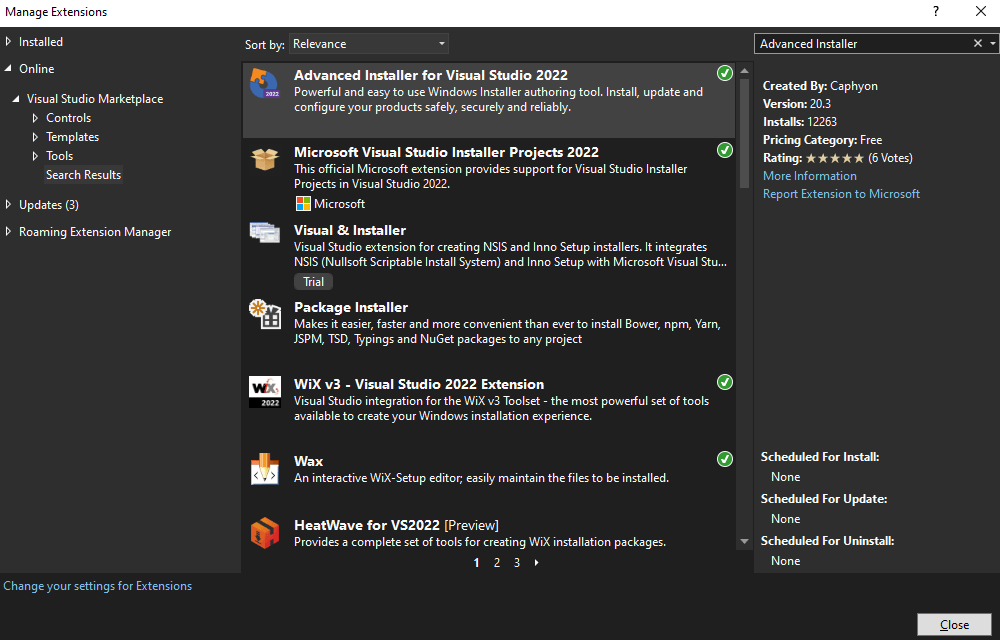Click the scrollbar down arrow in results

(744, 542)
